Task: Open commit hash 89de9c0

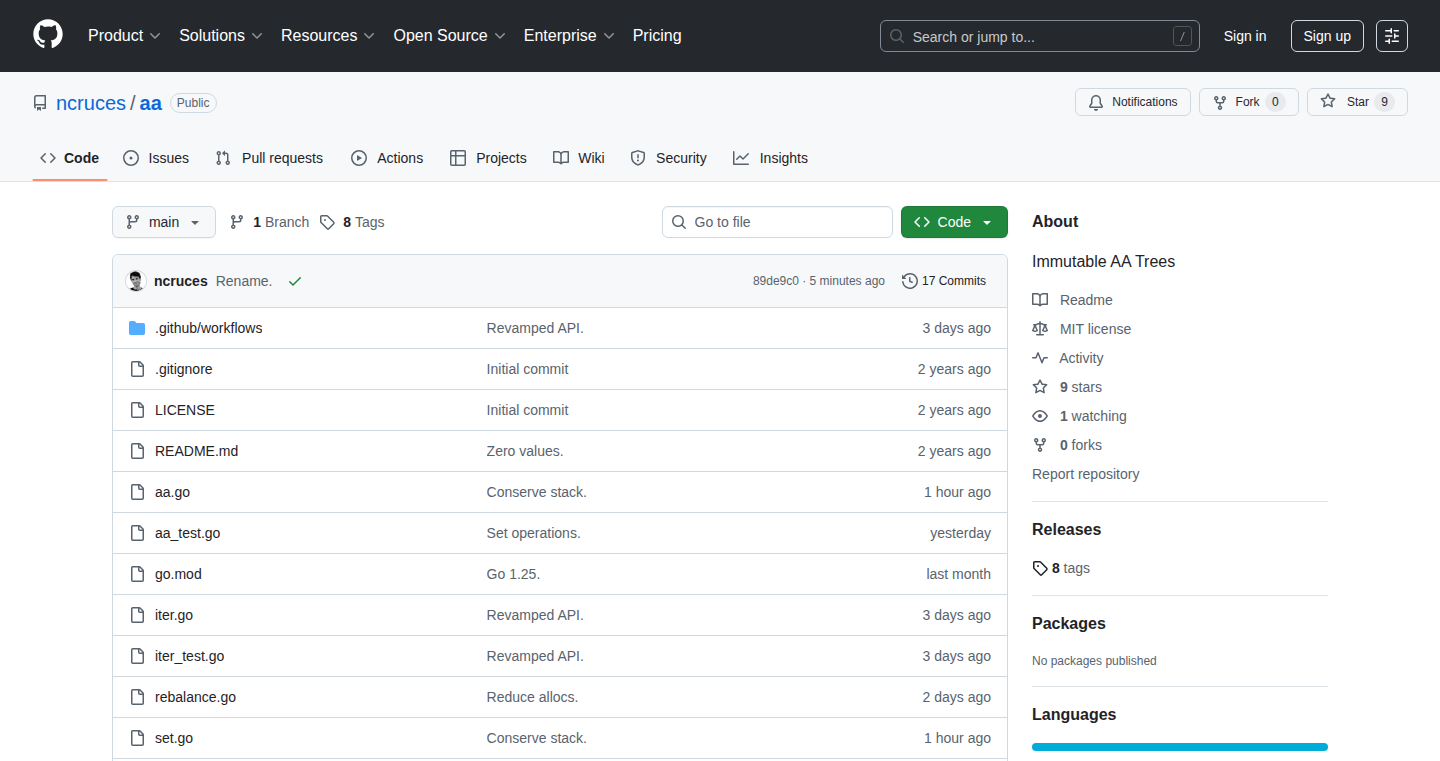Action: [776, 281]
